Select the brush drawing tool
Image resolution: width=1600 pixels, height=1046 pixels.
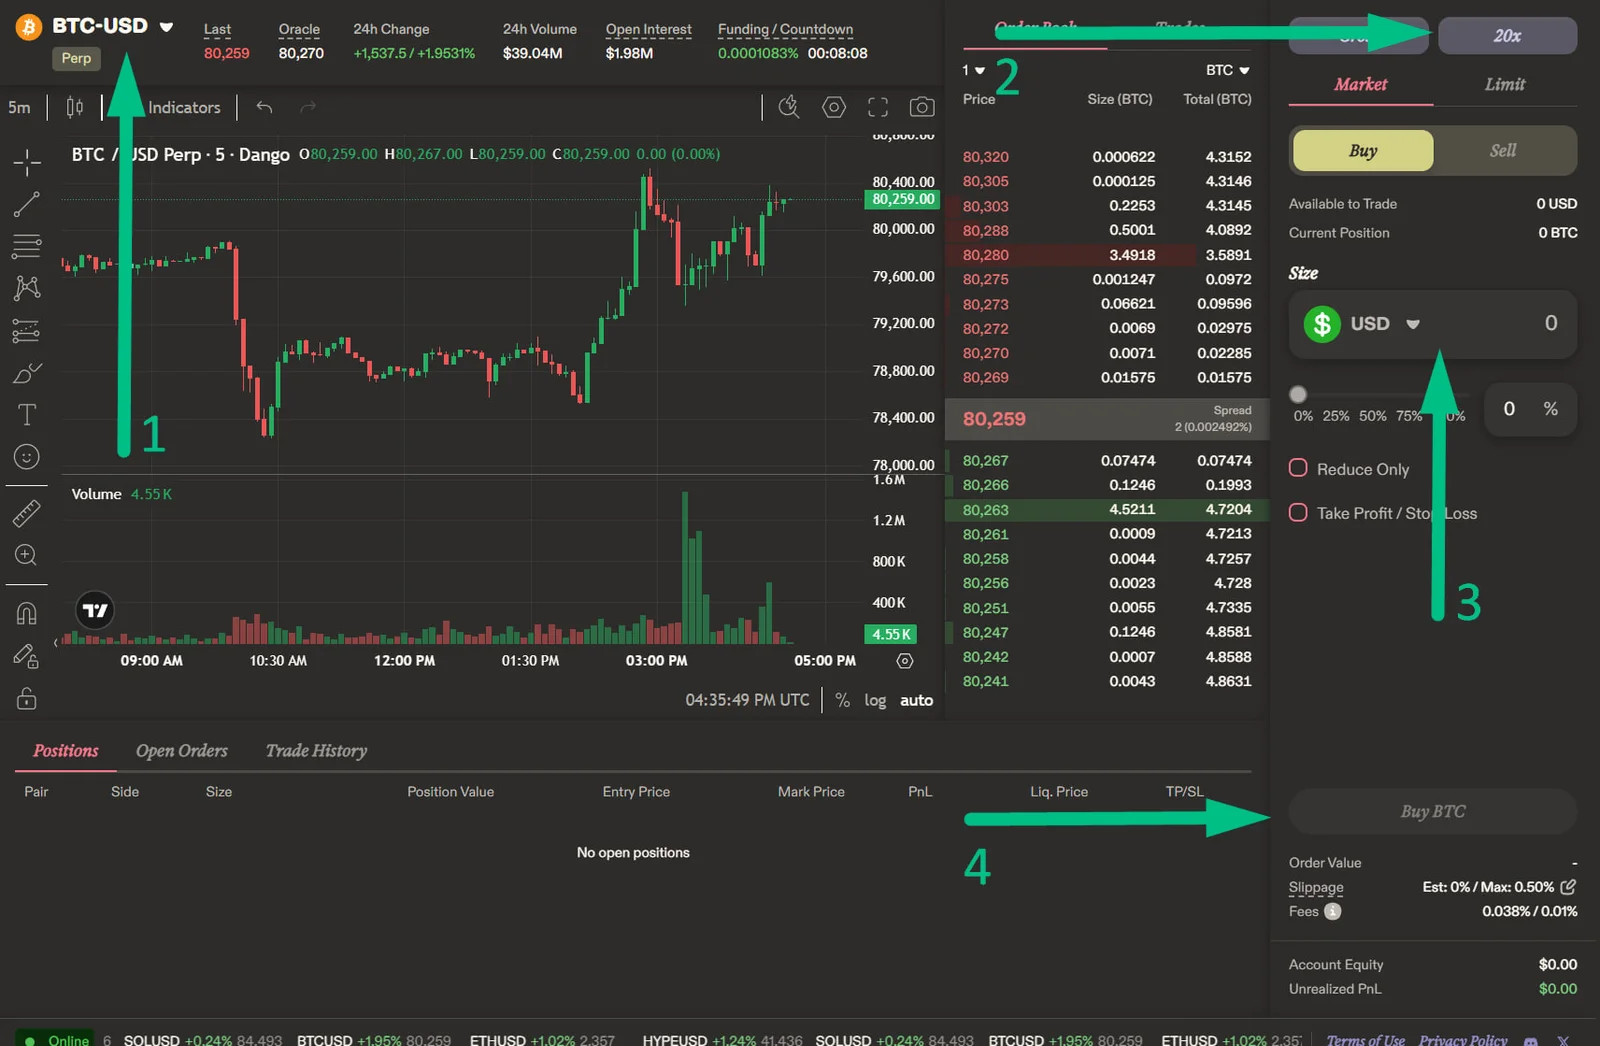tap(27, 373)
